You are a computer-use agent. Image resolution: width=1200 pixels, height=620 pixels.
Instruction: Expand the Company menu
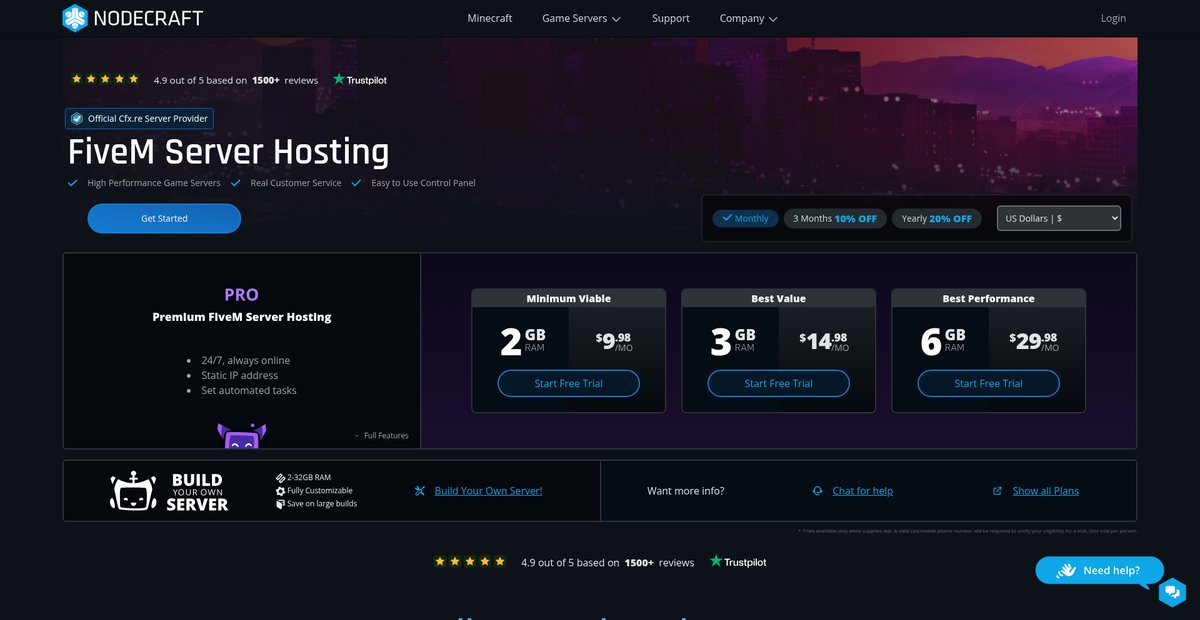click(x=748, y=18)
